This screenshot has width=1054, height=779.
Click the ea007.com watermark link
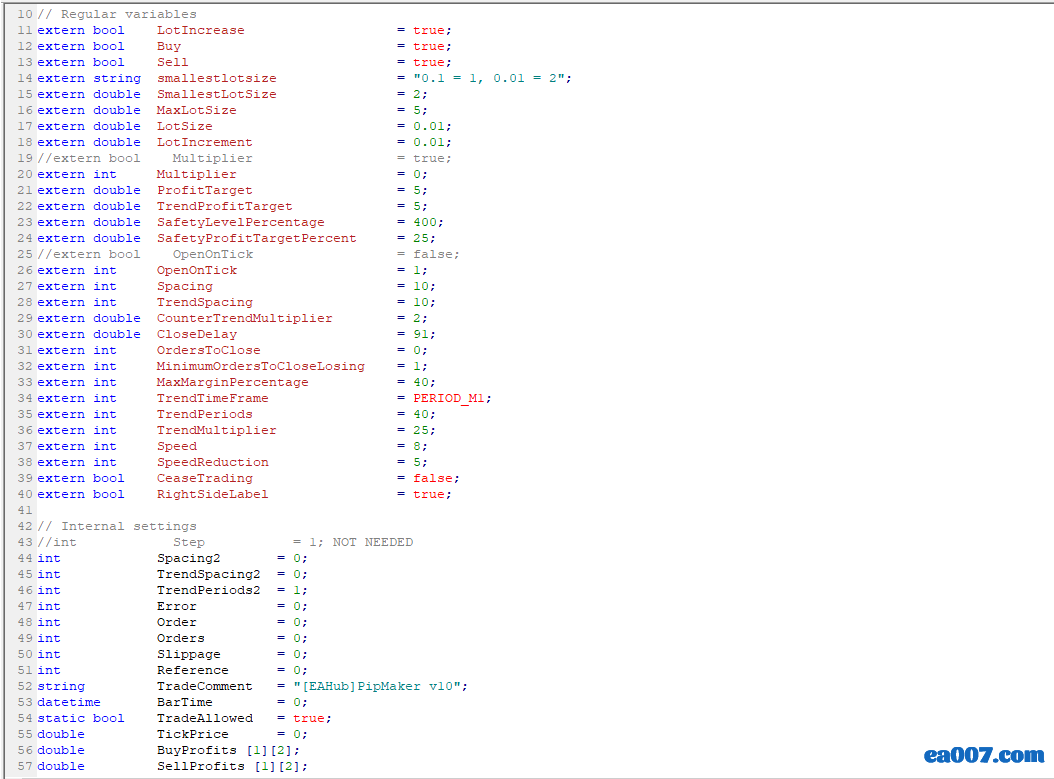pyautogui.click(x=983, y=755)
